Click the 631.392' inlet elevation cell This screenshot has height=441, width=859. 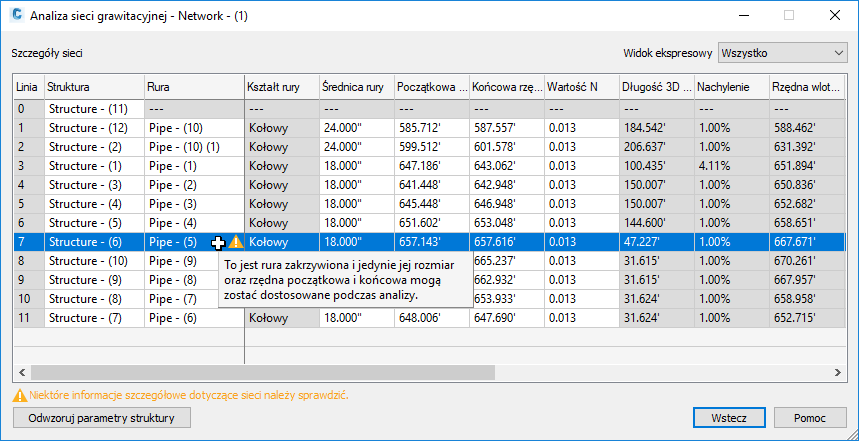pyautogui.click(x=807, y=147)
